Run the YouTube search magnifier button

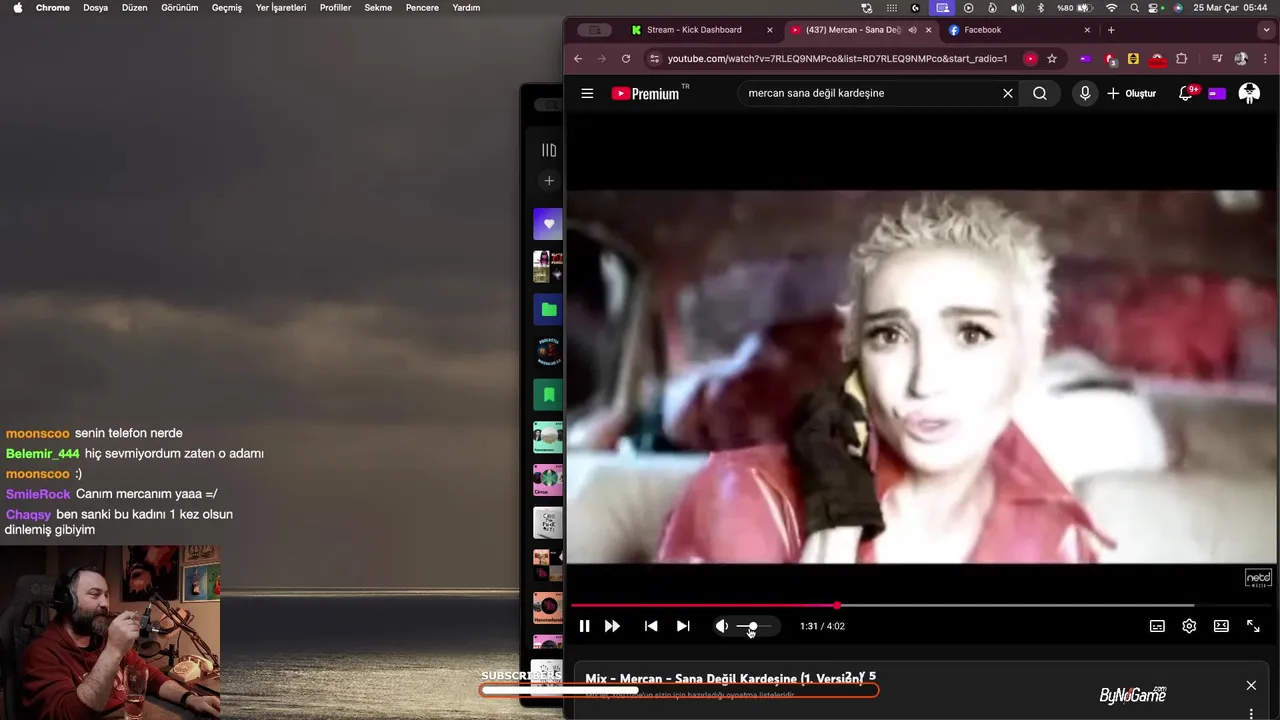point(1040,93)
